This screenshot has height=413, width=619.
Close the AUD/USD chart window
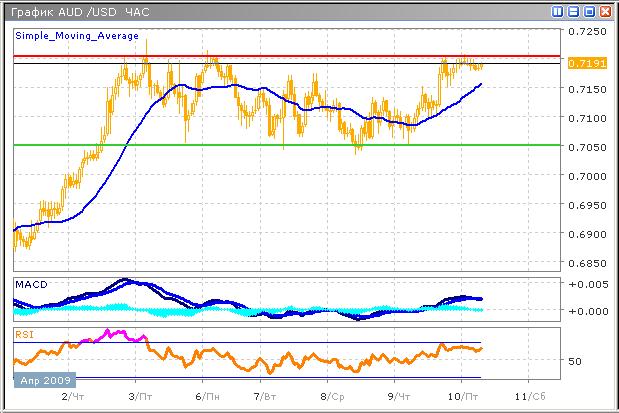click(606, 11)
